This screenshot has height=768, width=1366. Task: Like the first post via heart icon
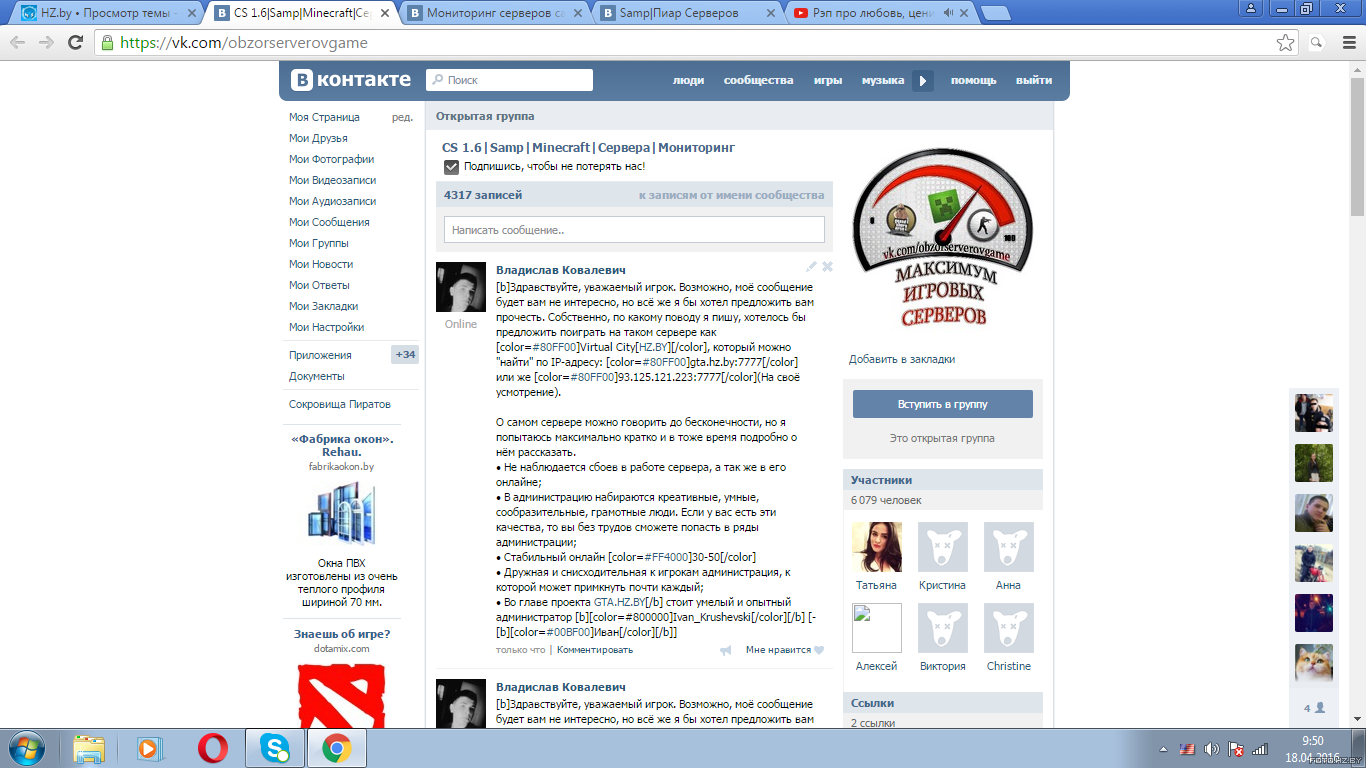(819, 650)
